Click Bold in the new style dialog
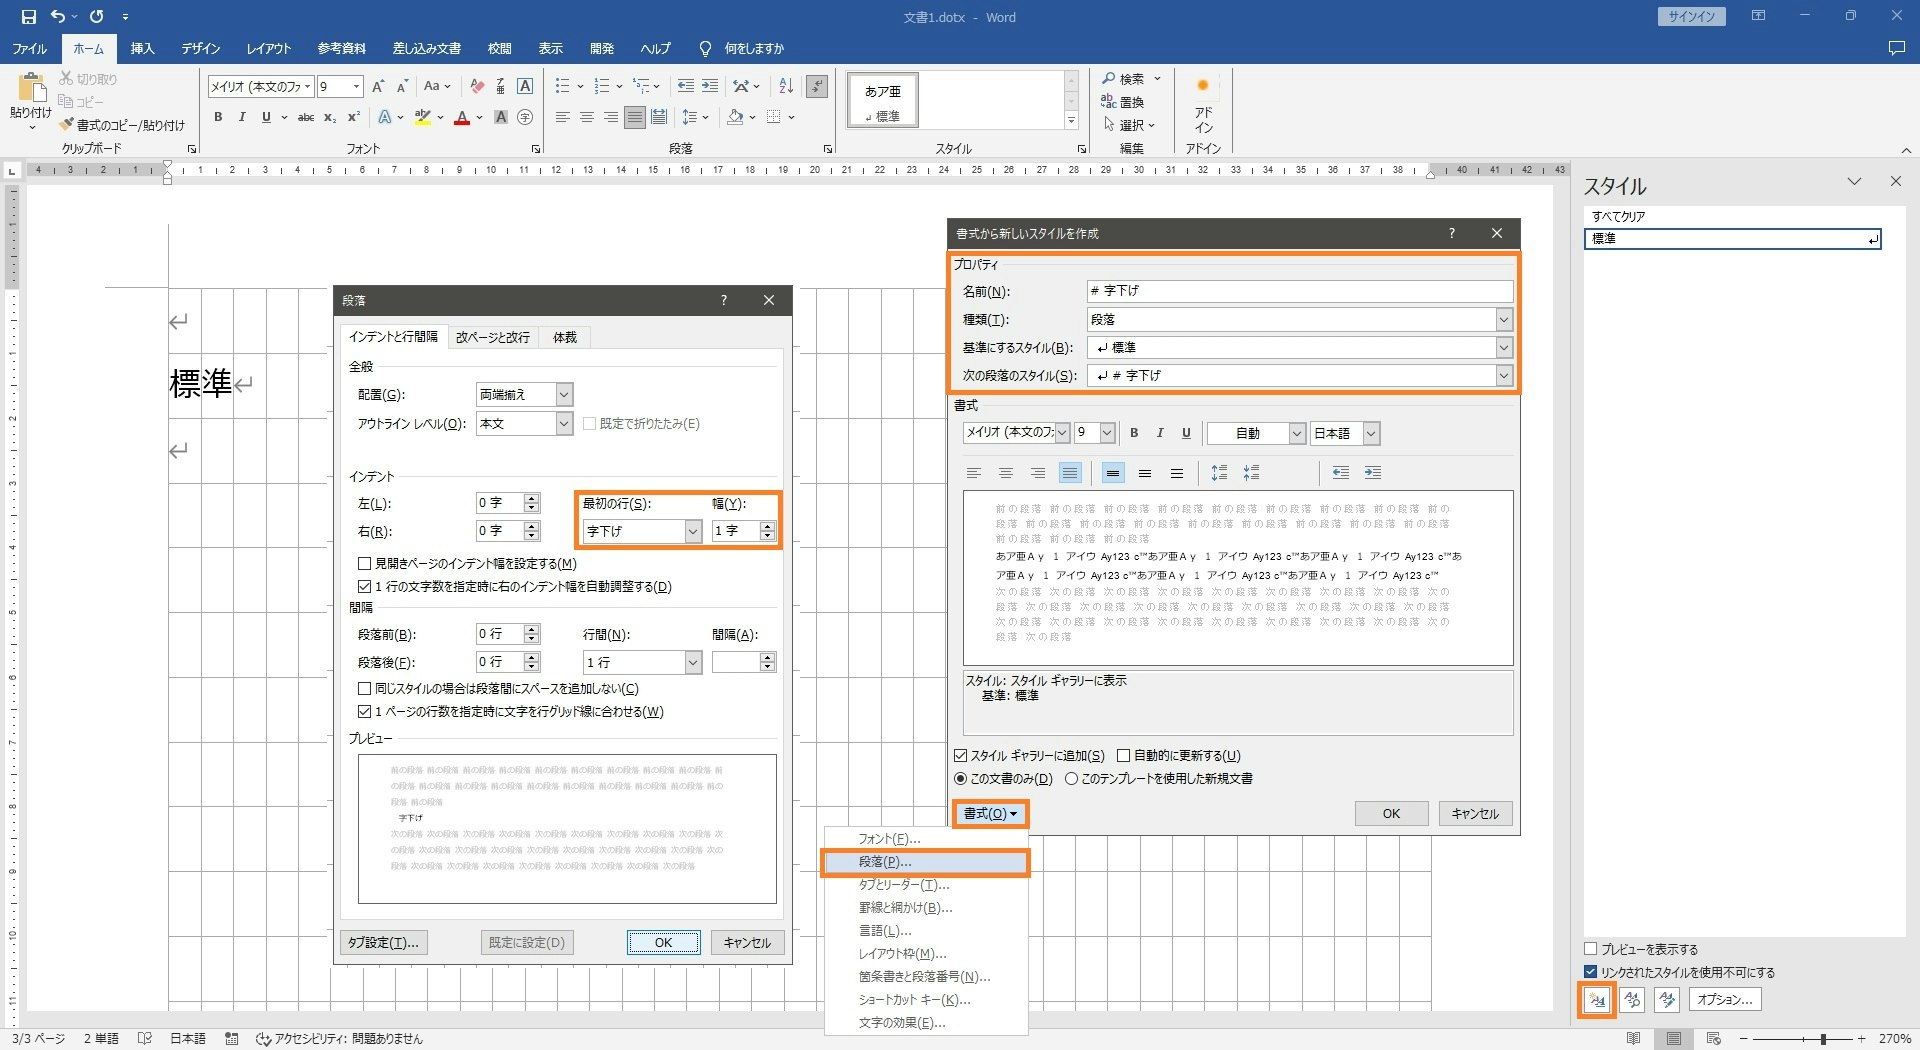This screenshot has width=1920, height=1050. click(x=1134, y=433)
